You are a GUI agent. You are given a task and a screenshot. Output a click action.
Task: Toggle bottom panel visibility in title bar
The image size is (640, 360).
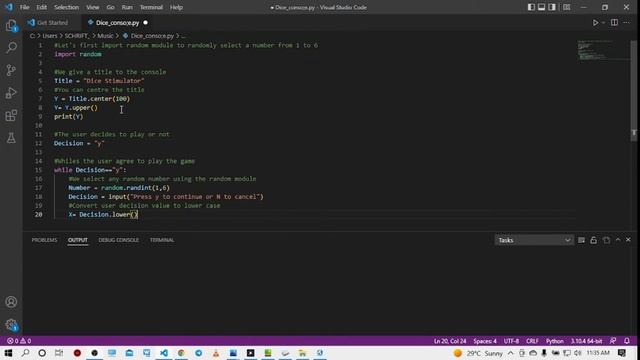click(541, 7)
